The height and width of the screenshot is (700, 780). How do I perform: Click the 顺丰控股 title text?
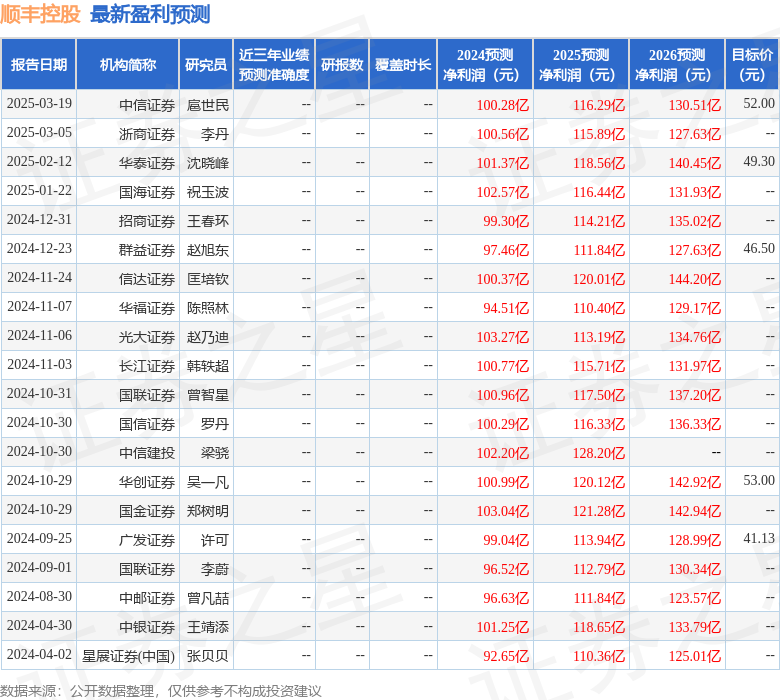pos(40,14)
